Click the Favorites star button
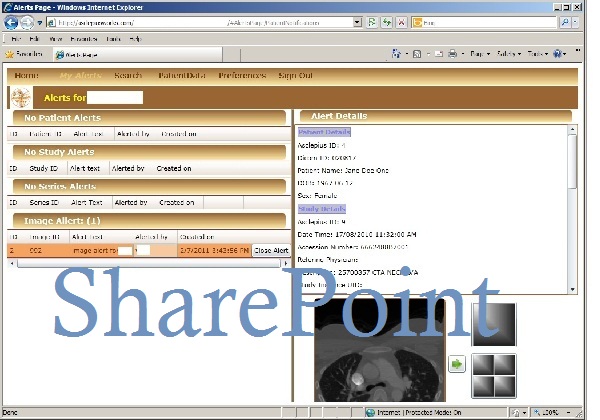The image size is (600, 420). tap(24, 54)
